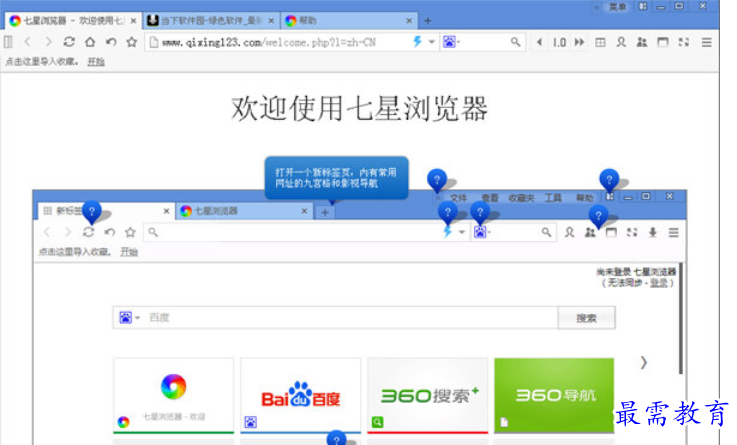The image size is (737, 445).
Task: Close the 当下软件园 tab
Action: point(271,21)
